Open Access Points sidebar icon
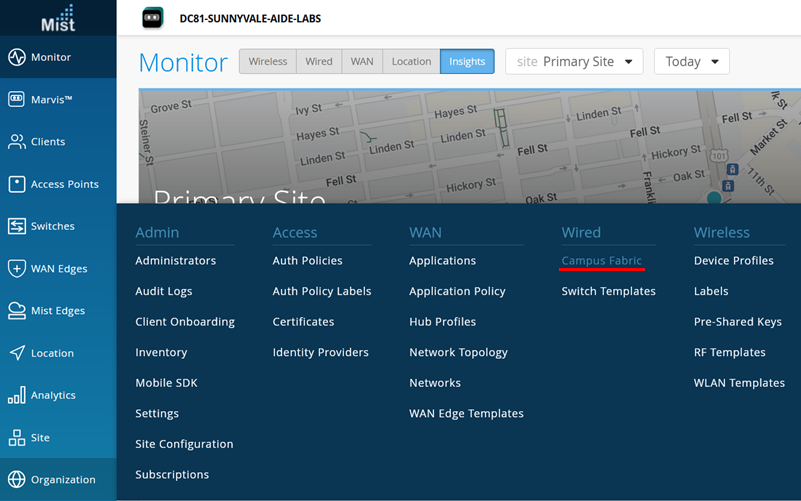The image size is (801, 501). 17,184
